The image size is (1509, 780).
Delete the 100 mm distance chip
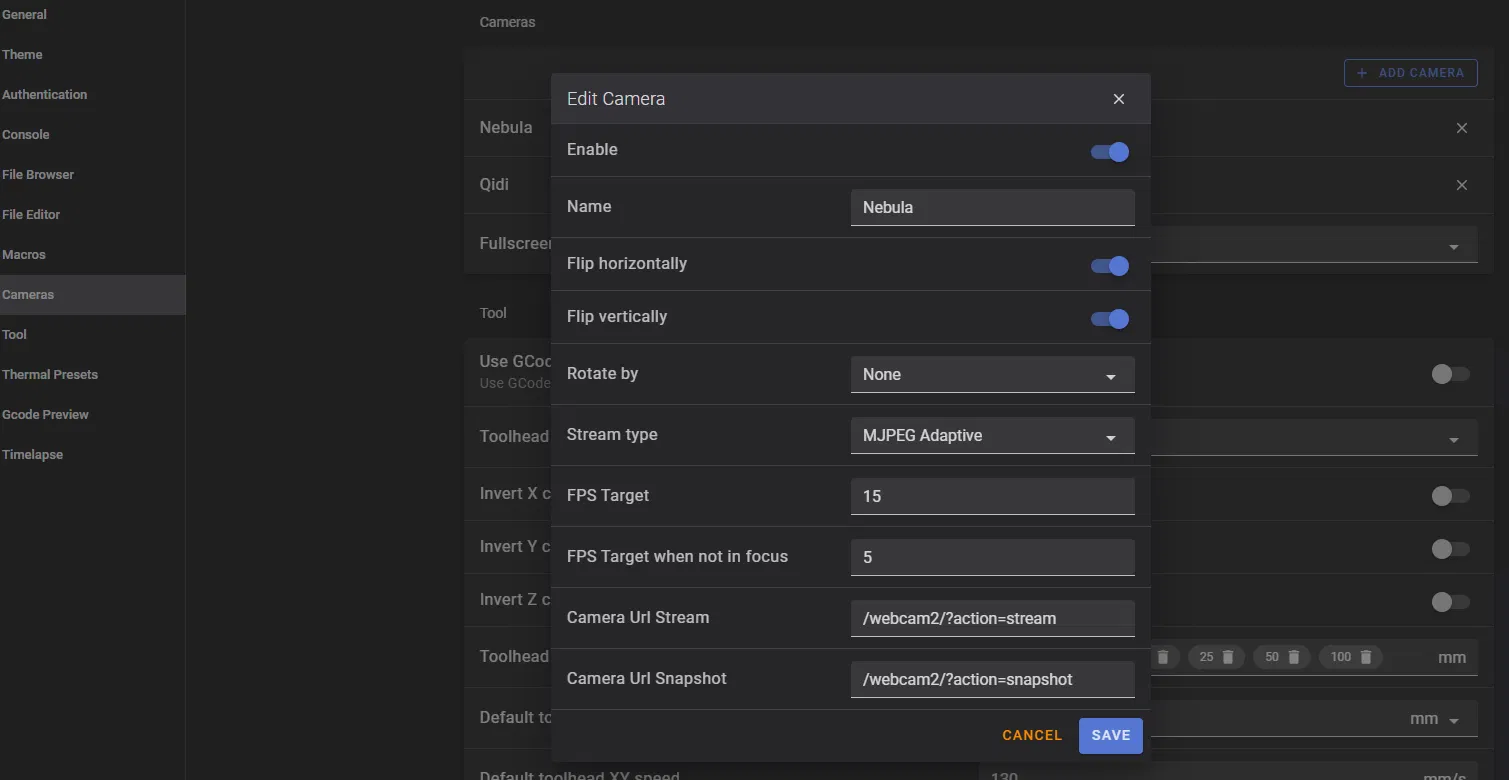pos(1366,657)
